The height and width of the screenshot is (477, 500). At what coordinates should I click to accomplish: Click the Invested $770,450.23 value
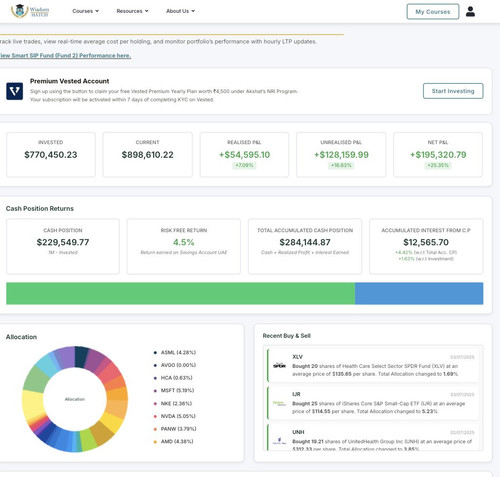point(51,155)
